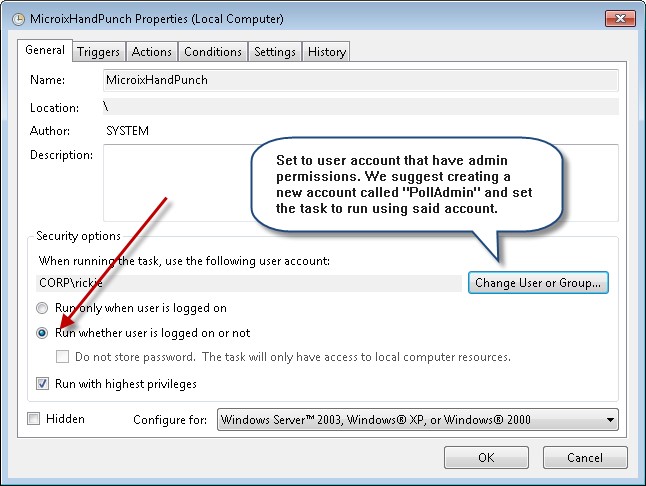This screenshot has width=646, height=486.
Task: Toggle Run with highest privileges checkbox
Action: tap(43, 383)
